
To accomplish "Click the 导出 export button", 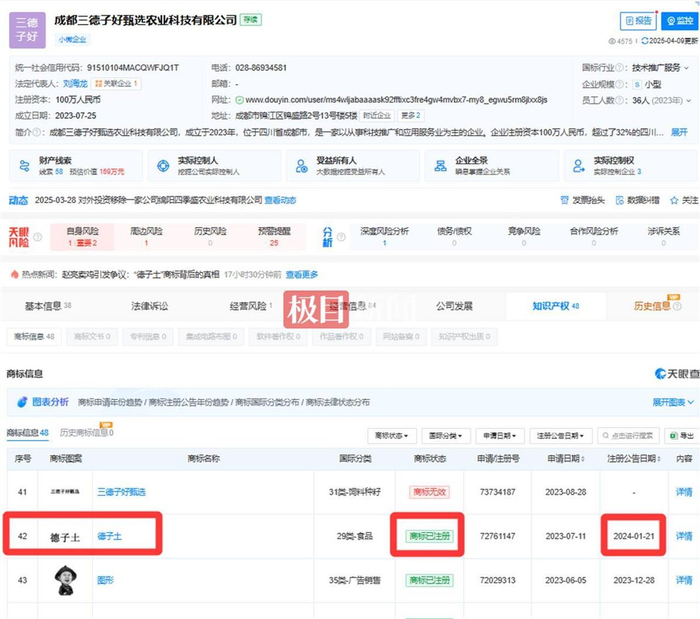I will click(681, 436).
